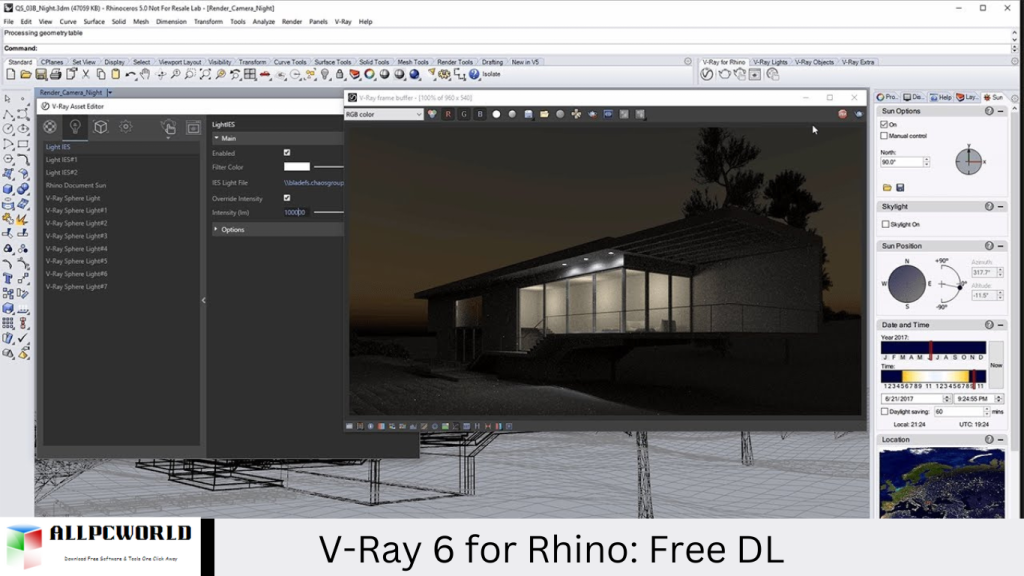Click the Time of day slider bar
This screenshot has width=1024, height=576.
tap(933, 376)
